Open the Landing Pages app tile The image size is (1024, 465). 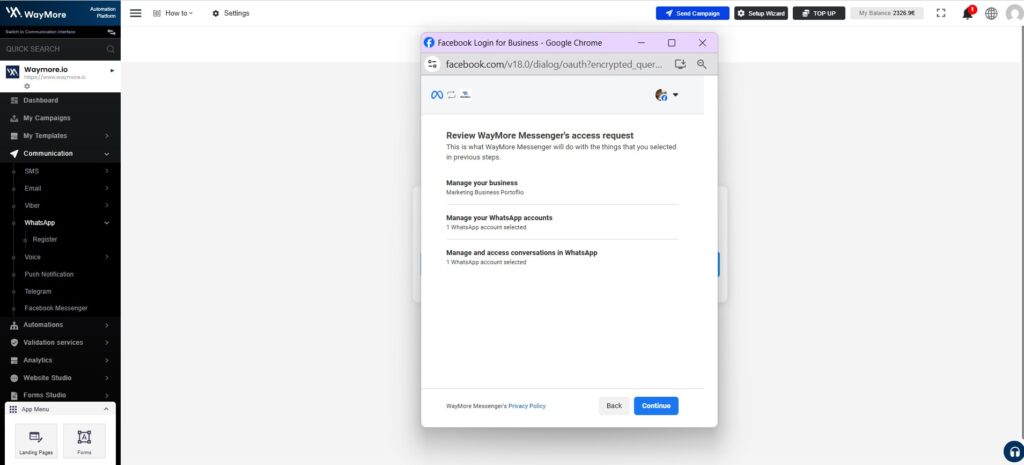coord(36,441)
